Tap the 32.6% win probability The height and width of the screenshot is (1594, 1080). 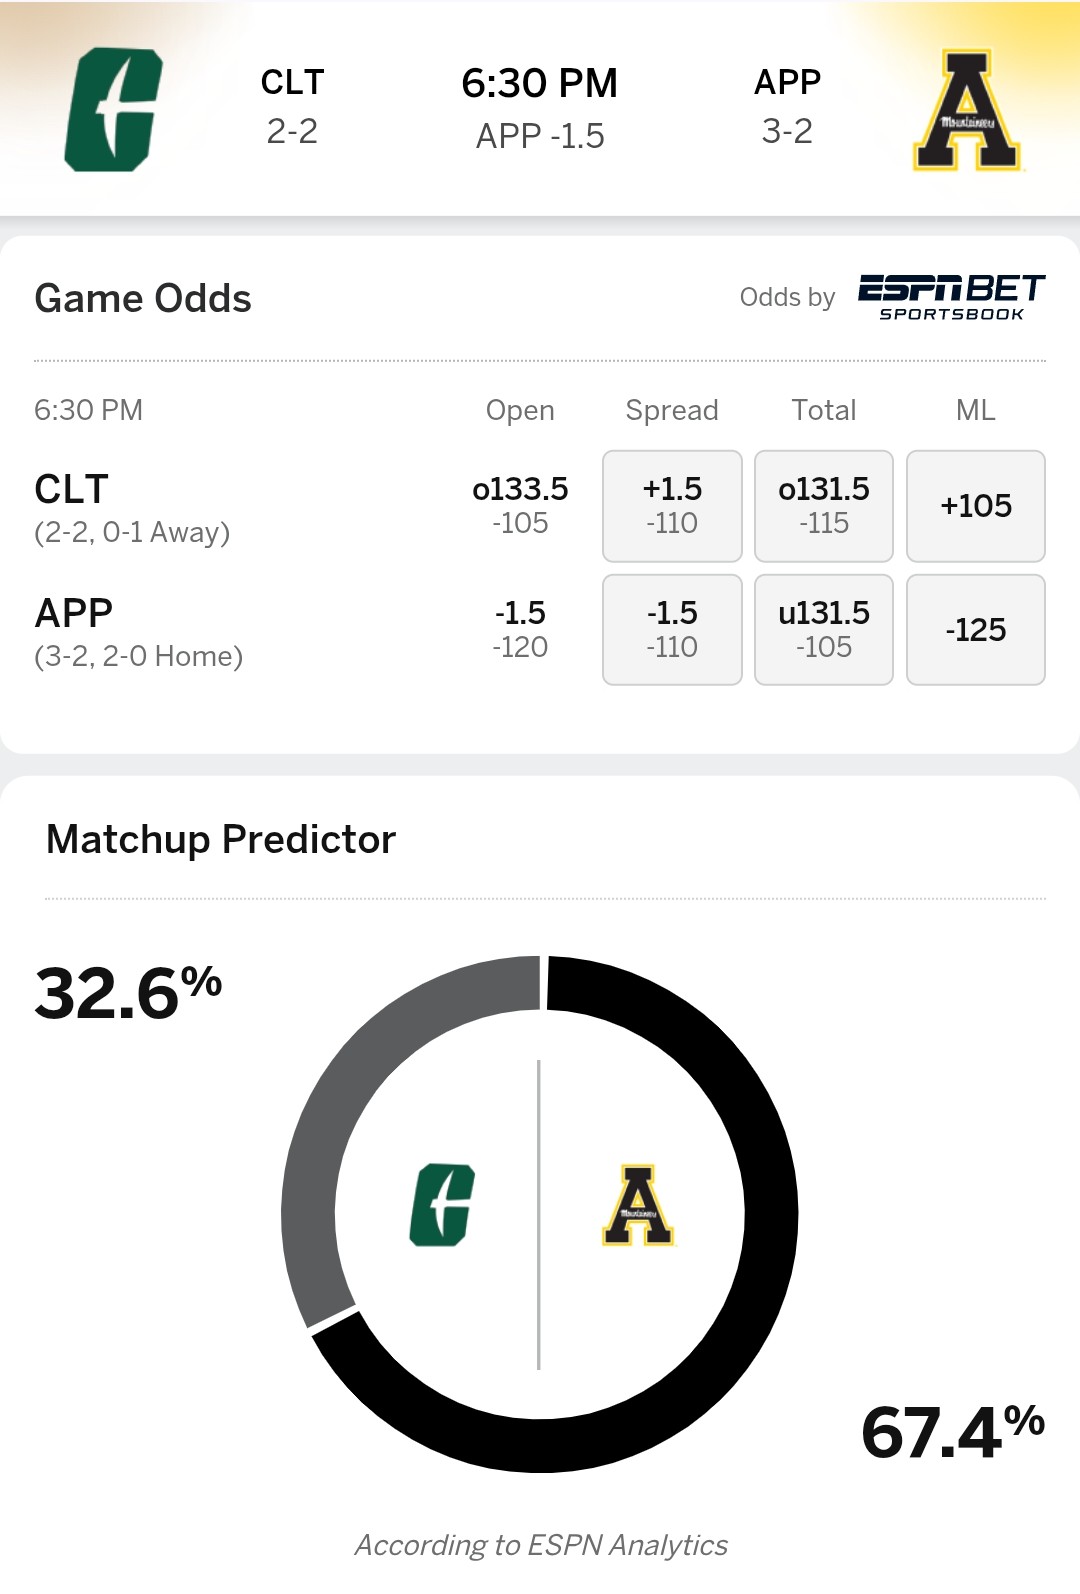[127, 994]
